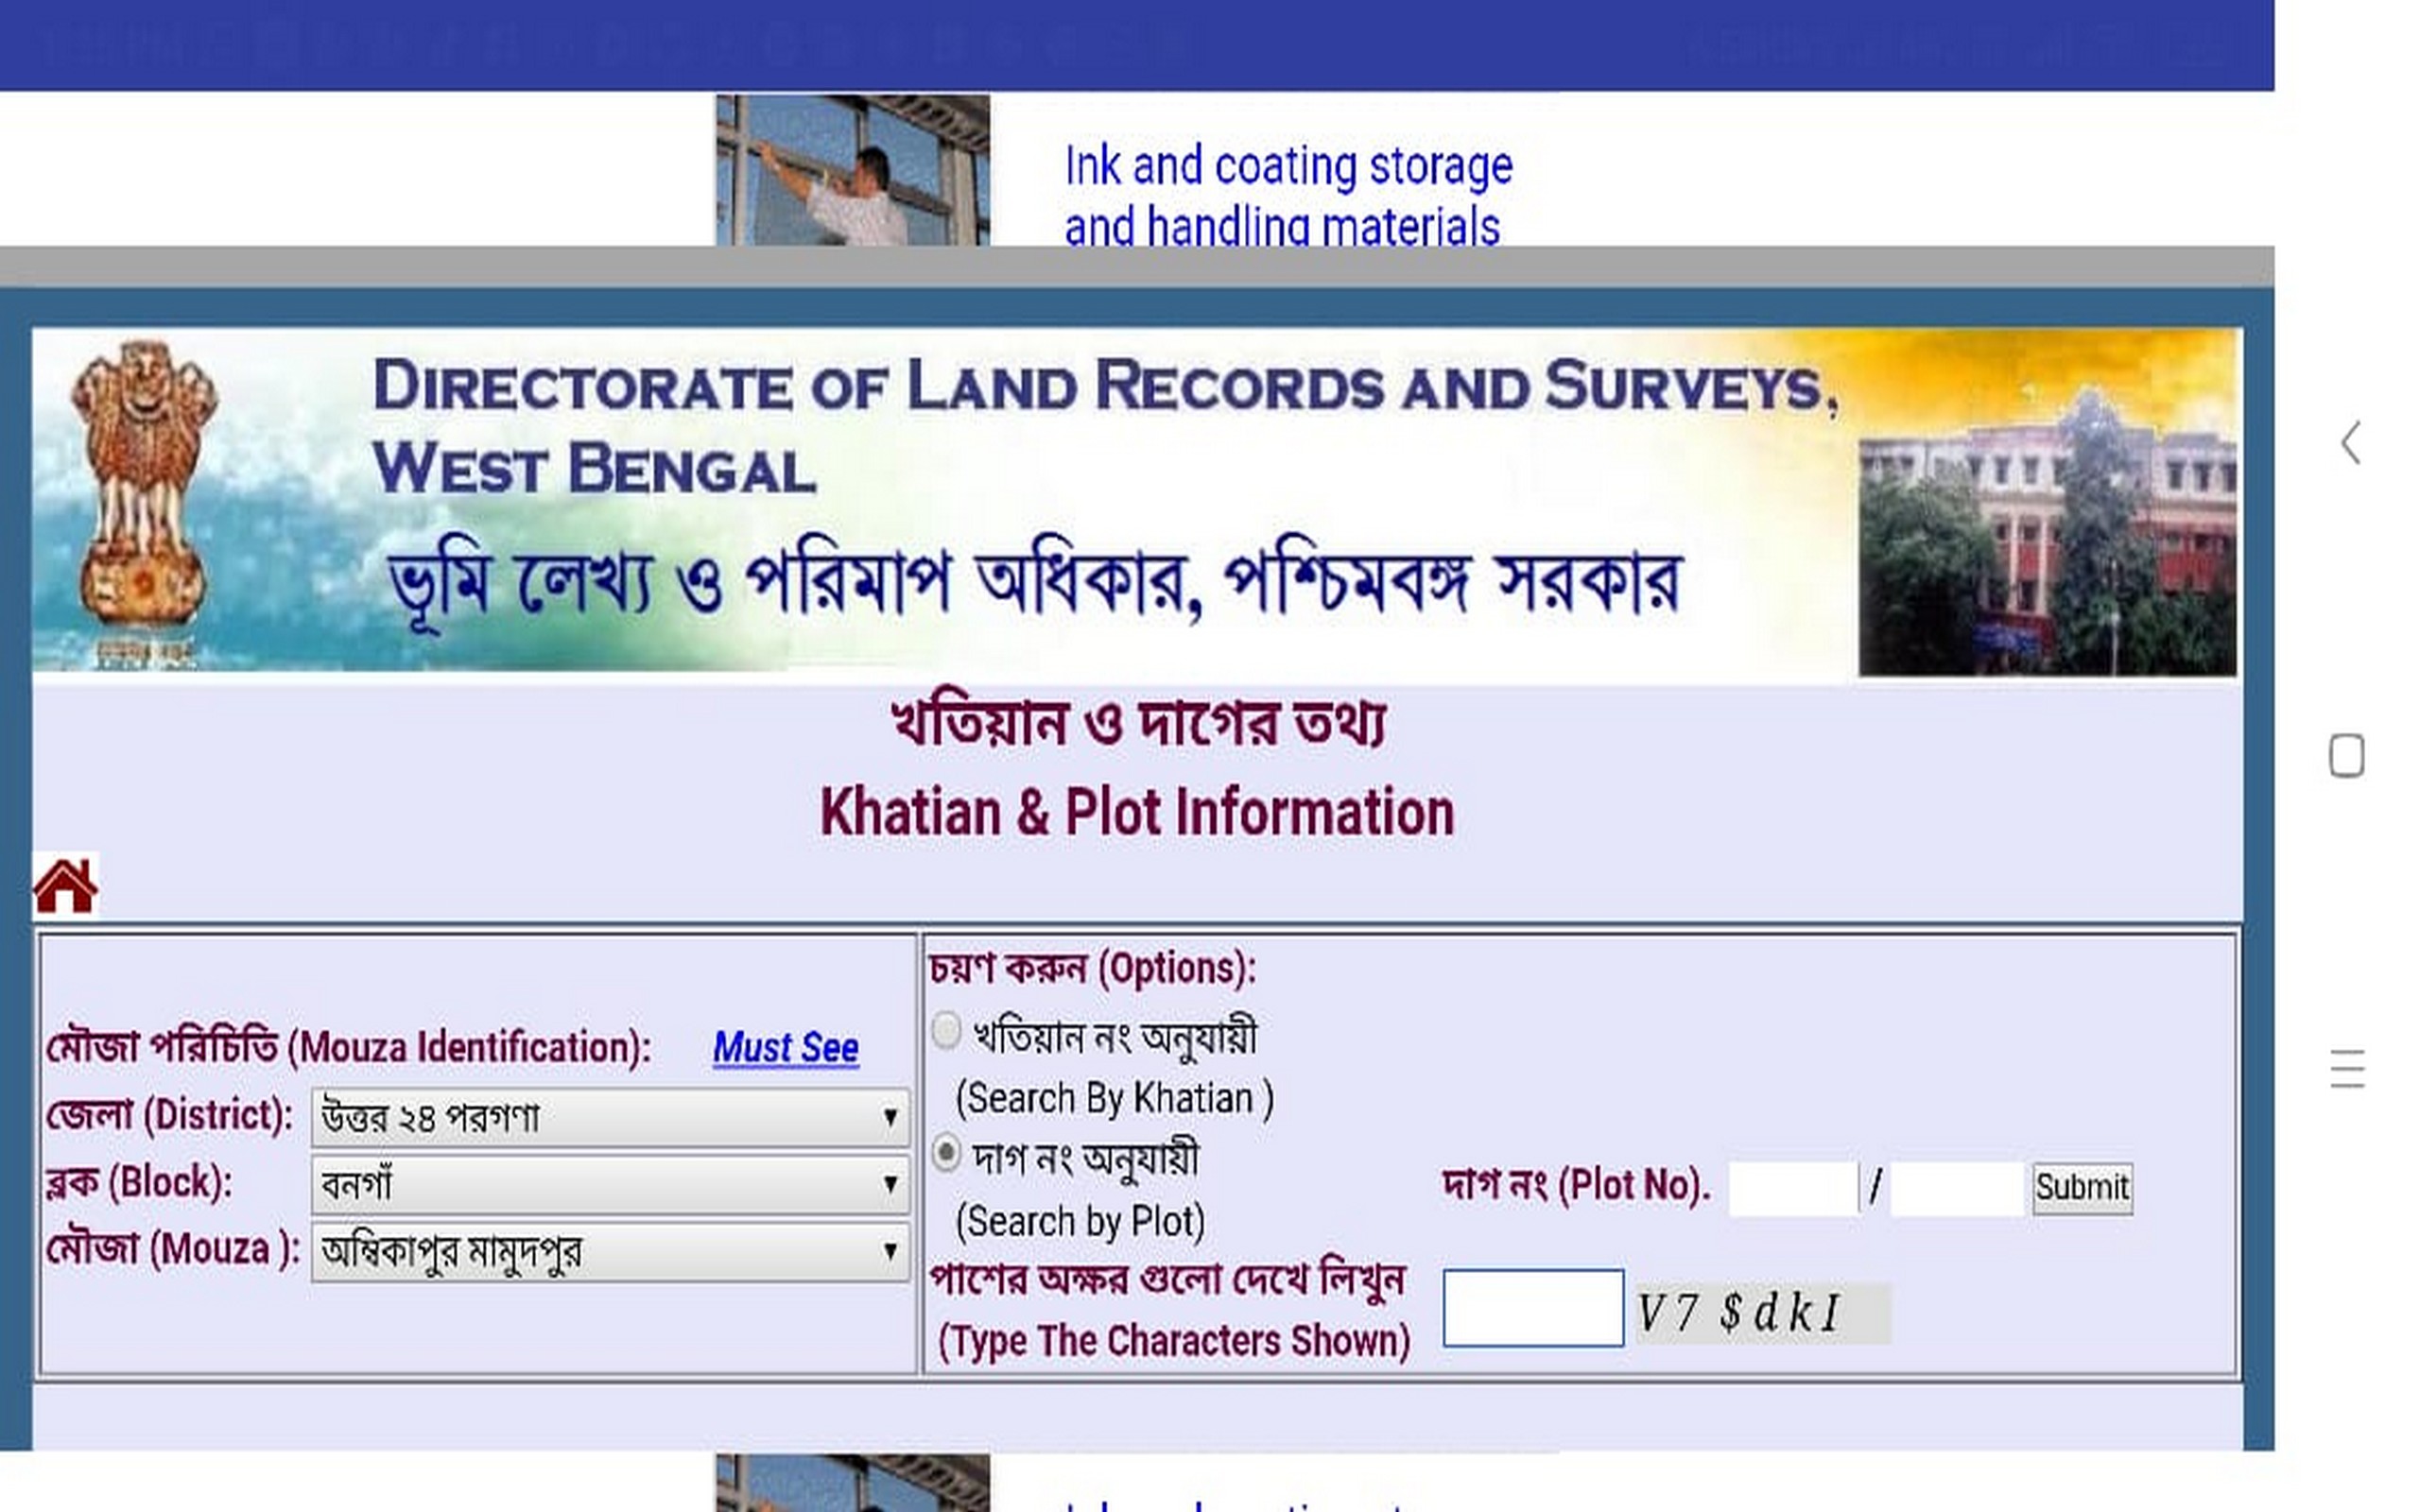Click the second Plot No input field
This screenshot has height=1512, width=2420.
[1956, 1188]
